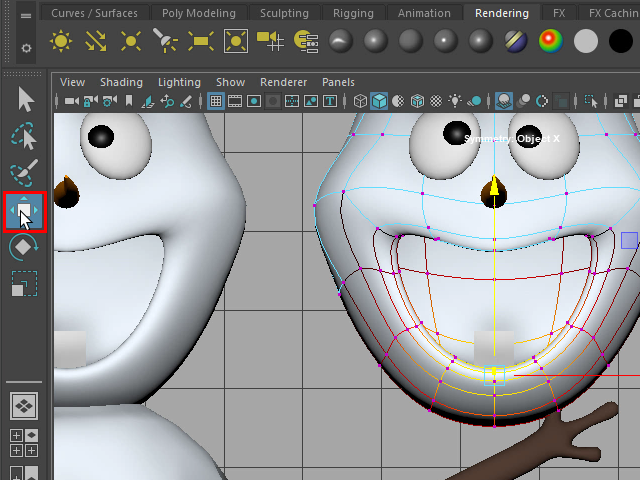Toggle smooth shade all cube icon

[379, 101]
